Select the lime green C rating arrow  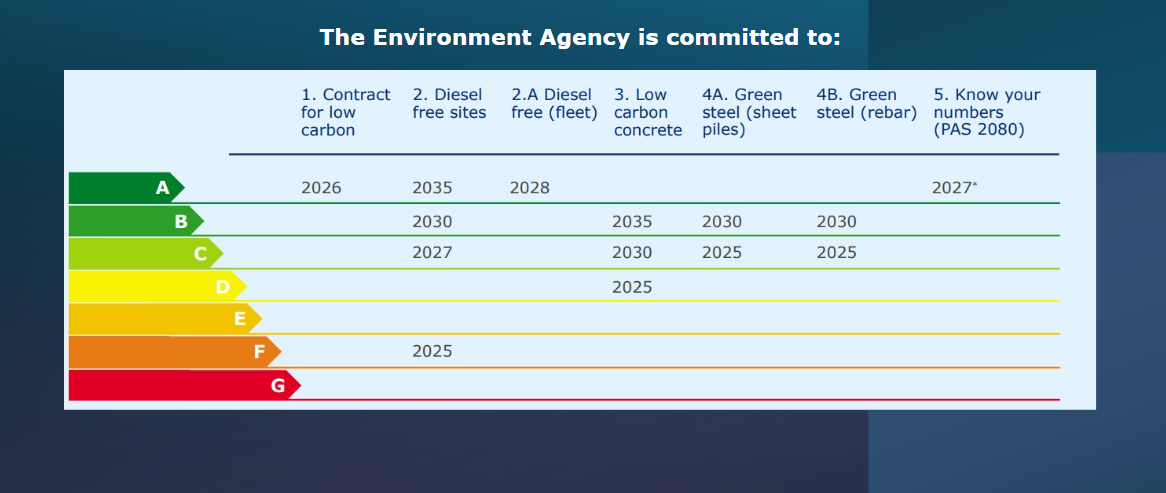coord(146,254)
